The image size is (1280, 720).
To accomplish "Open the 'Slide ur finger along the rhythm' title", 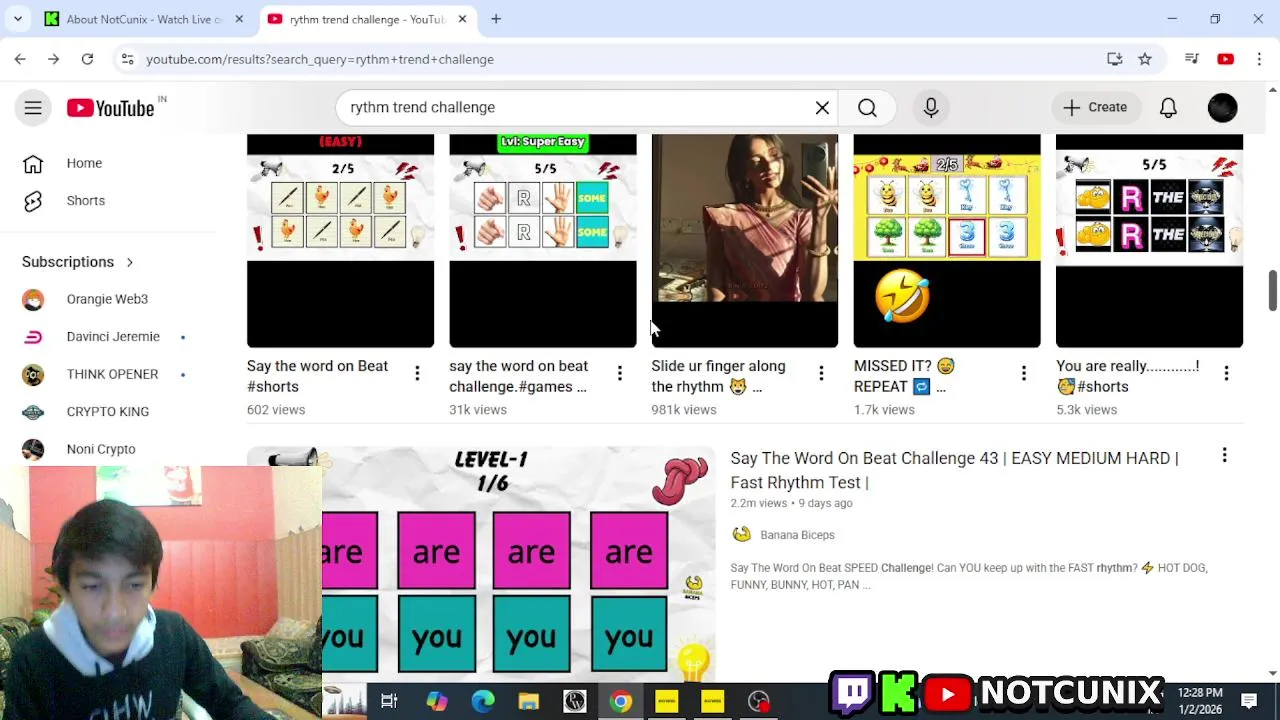I will point(718,376).
